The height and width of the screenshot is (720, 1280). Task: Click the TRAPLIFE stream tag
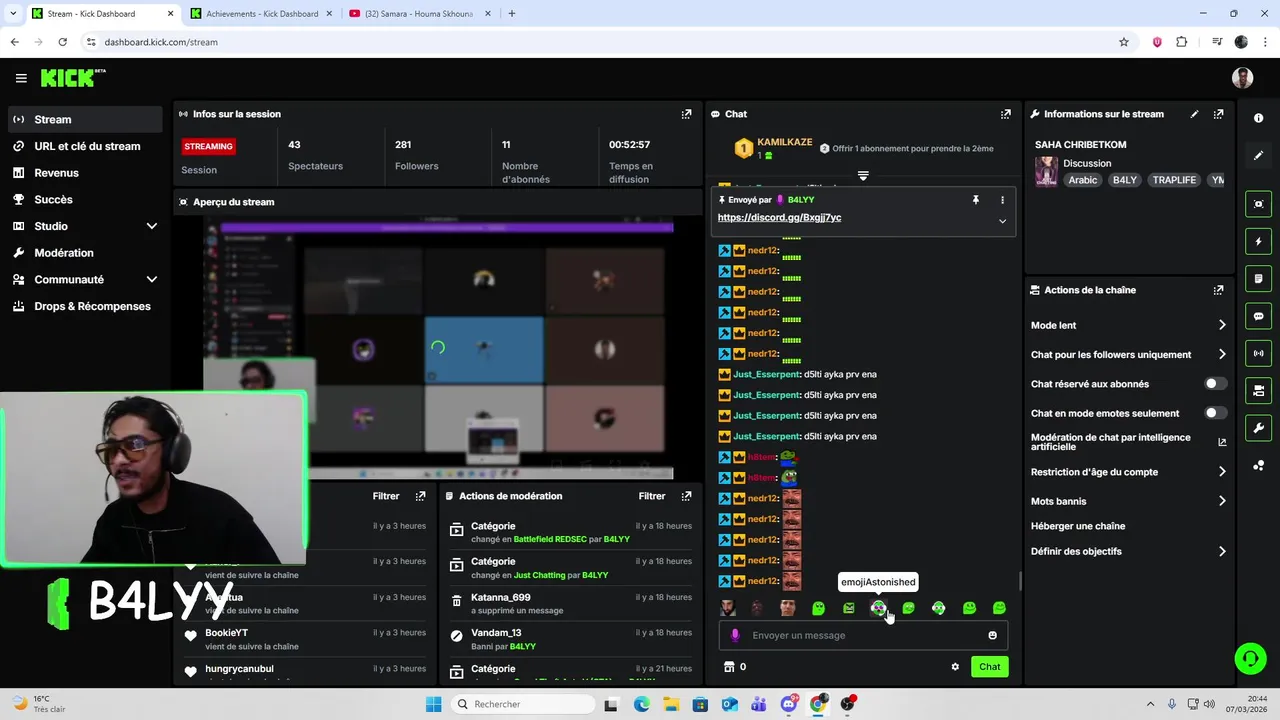(x=1174, y=180)
